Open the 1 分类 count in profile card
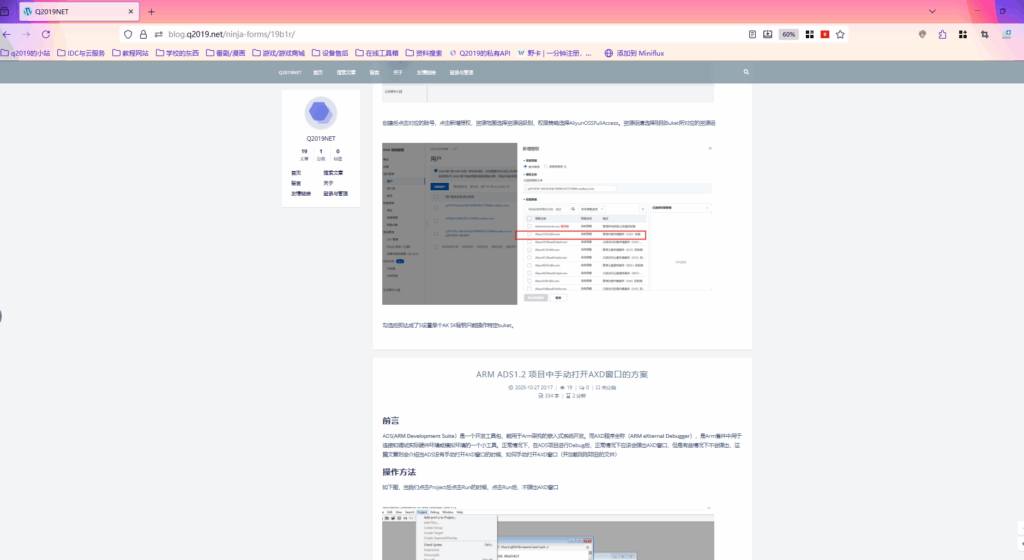 click(321, 155)
